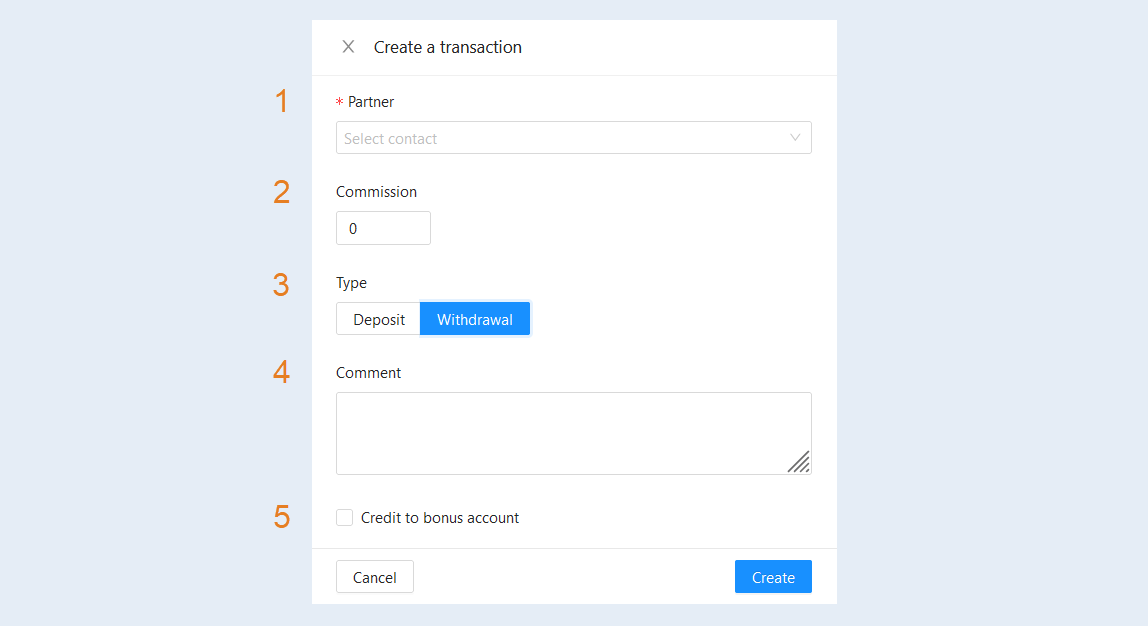Expand the Partner field chevron arrow

(794, 138)
